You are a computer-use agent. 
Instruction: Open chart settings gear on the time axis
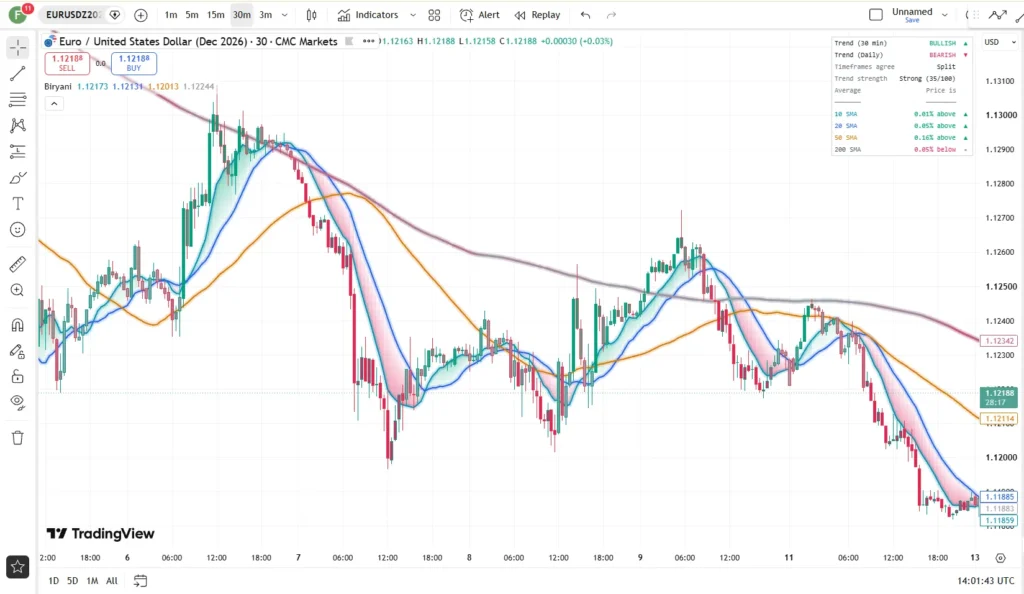(x=1000, y=557)
